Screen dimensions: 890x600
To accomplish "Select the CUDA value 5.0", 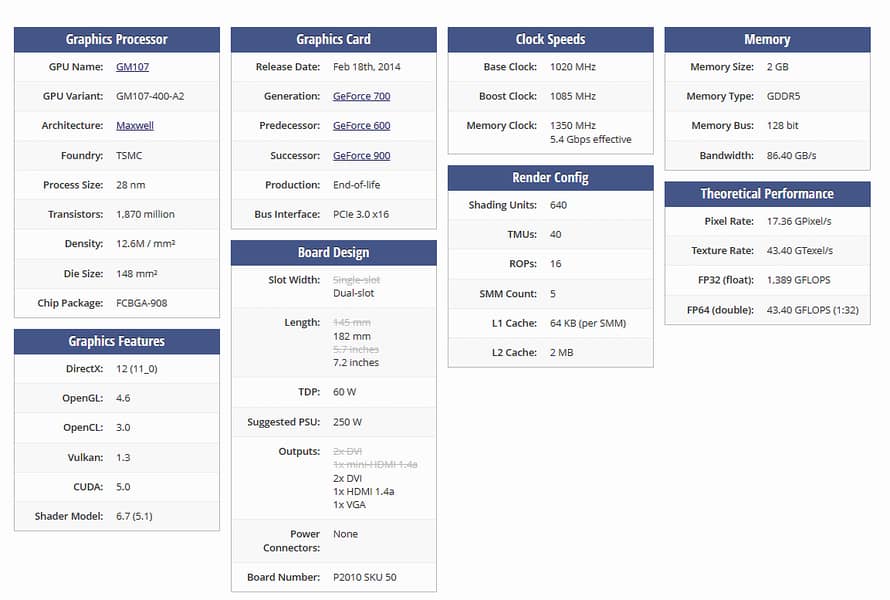I will point(123,486).
